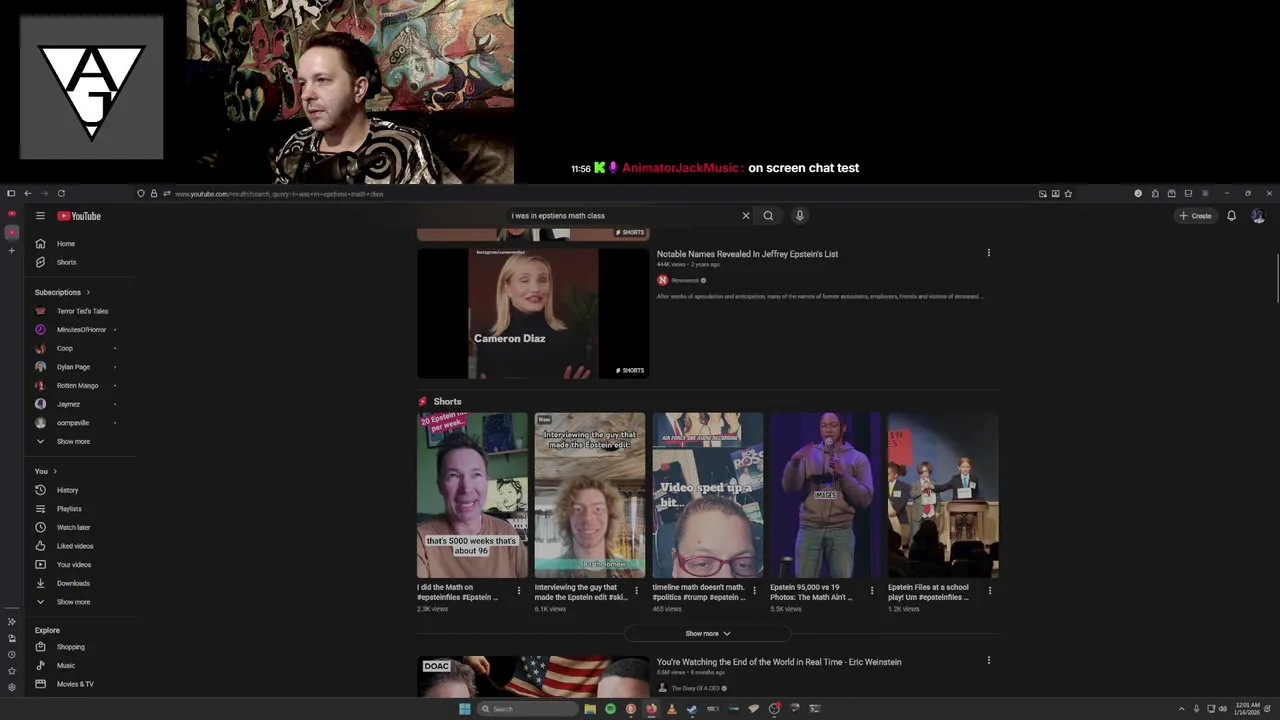Bookmark page with star icon
Image resolution: width=1280 pixels, height=720 pixels.
1068,193
